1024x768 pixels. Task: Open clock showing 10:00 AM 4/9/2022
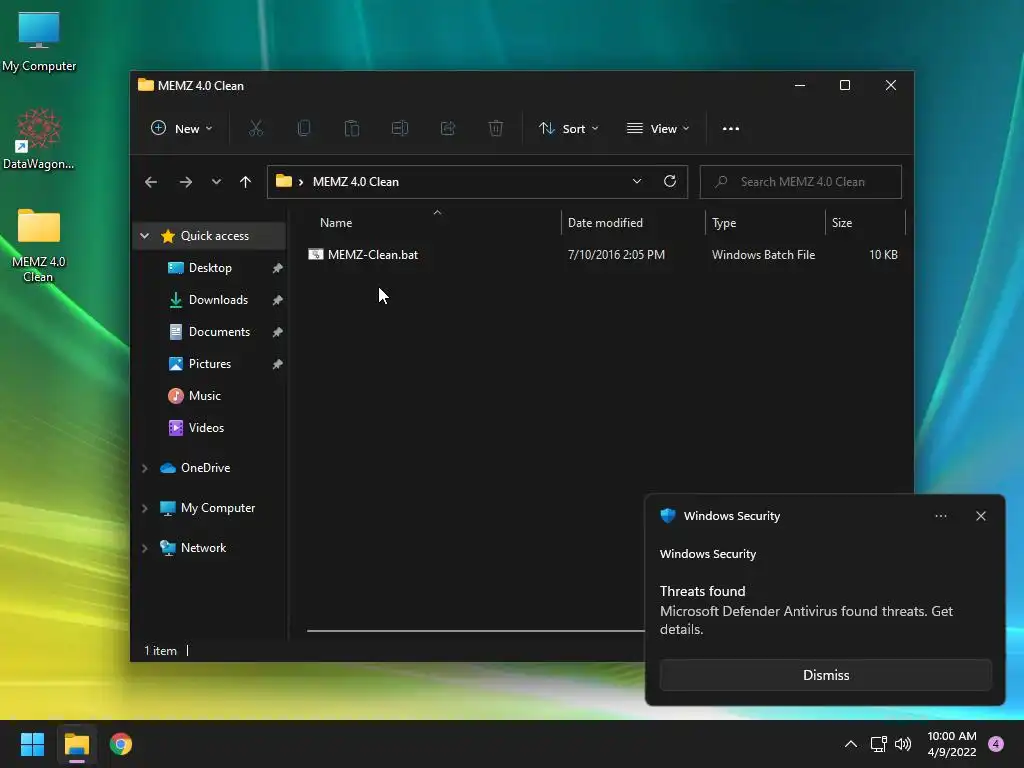pos(952,744)
